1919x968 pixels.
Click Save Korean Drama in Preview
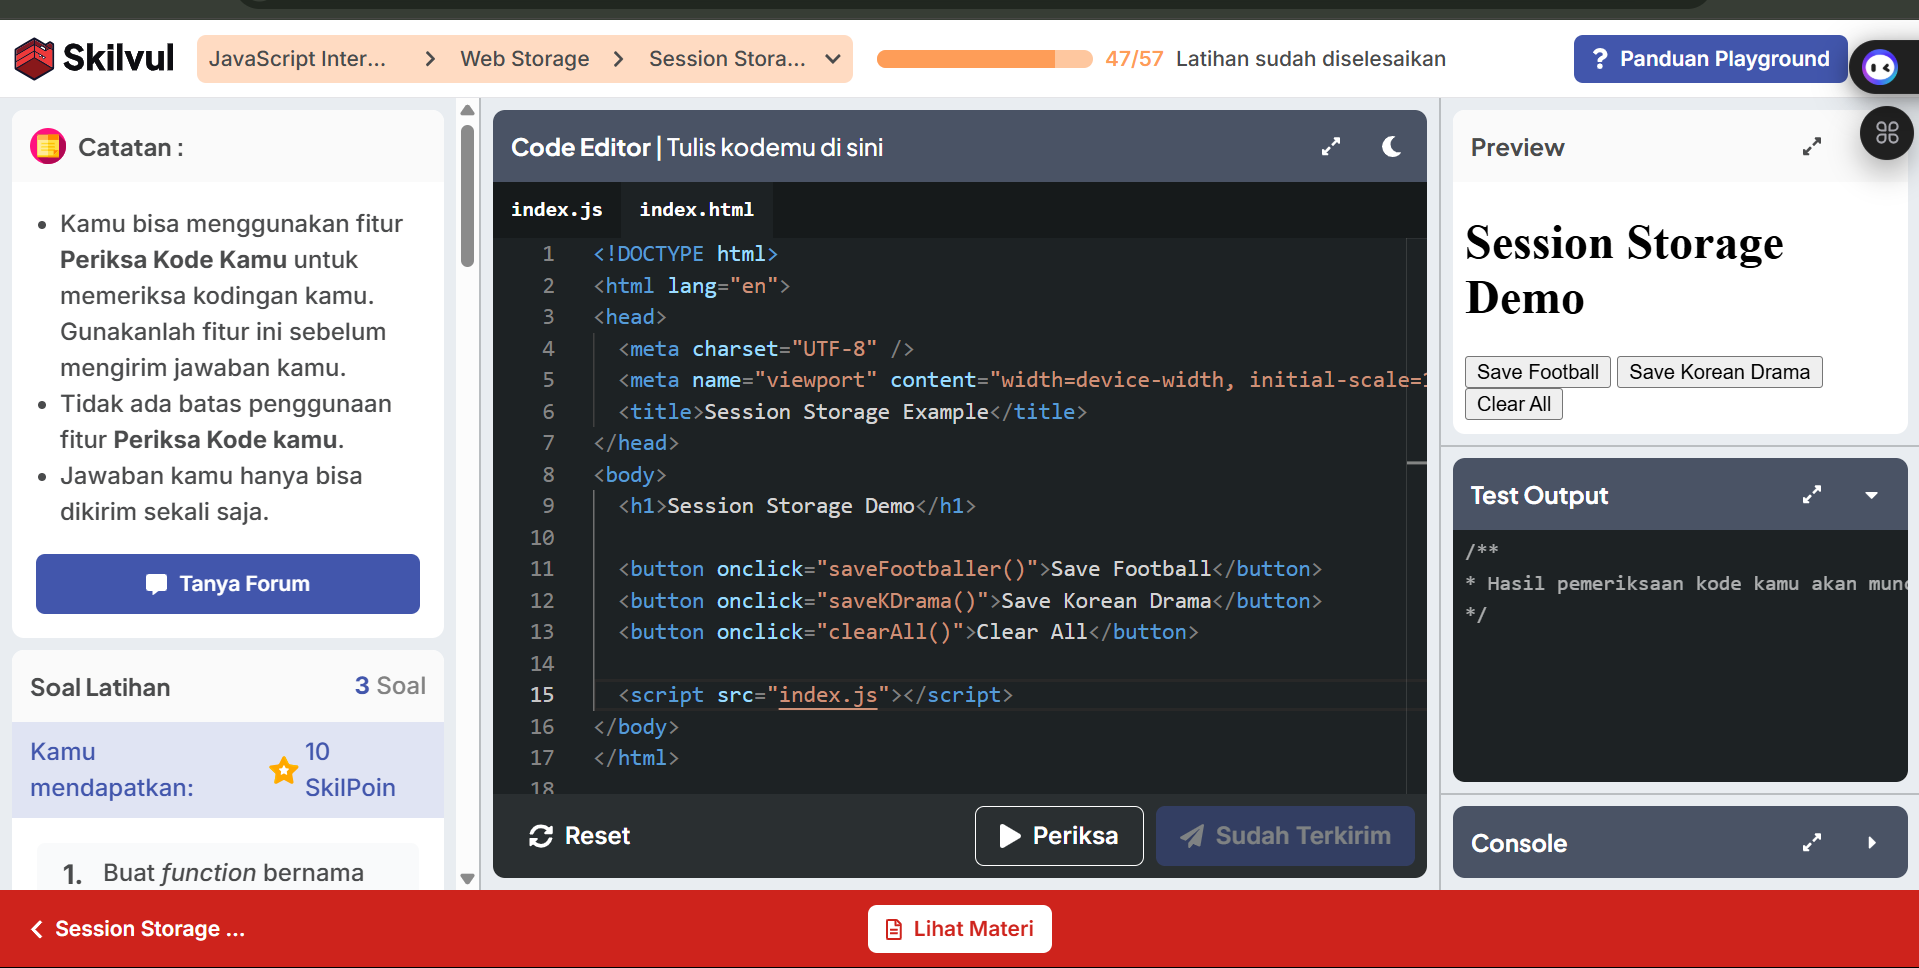coord(1719,372)
